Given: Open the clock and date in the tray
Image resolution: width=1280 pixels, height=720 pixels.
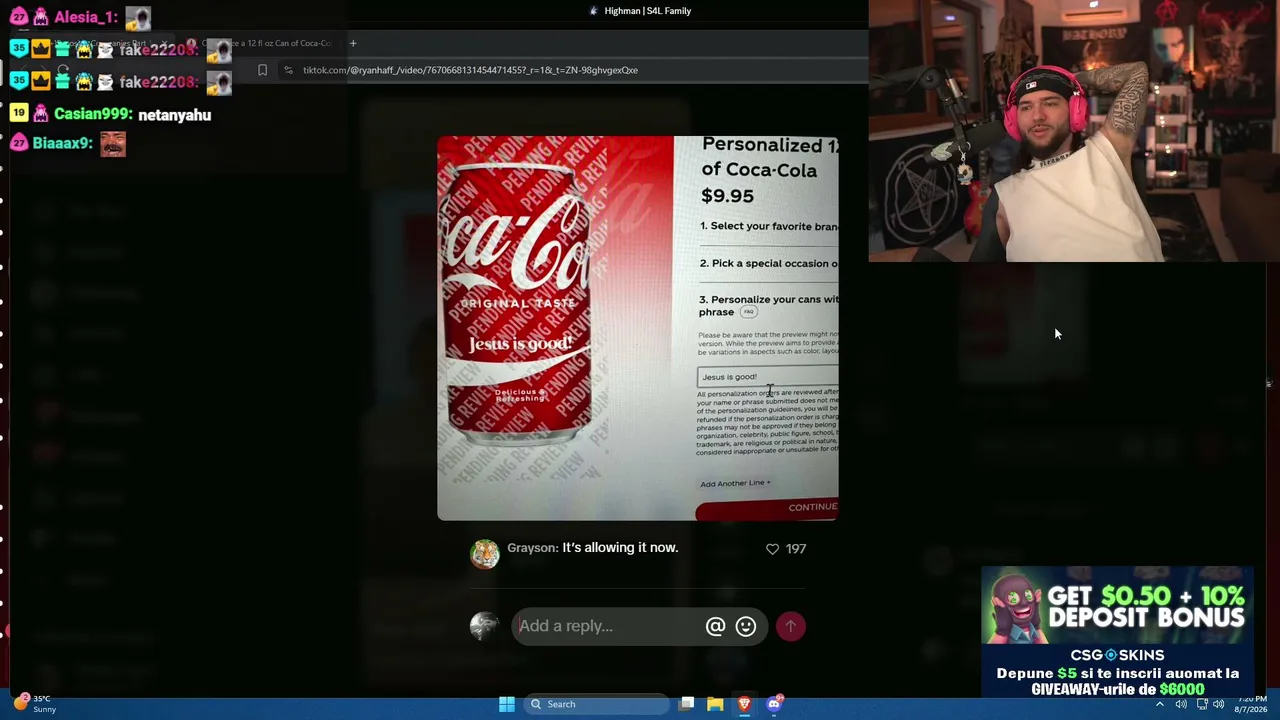Looking at the screenshot, I should click(x=1253, y=704).
